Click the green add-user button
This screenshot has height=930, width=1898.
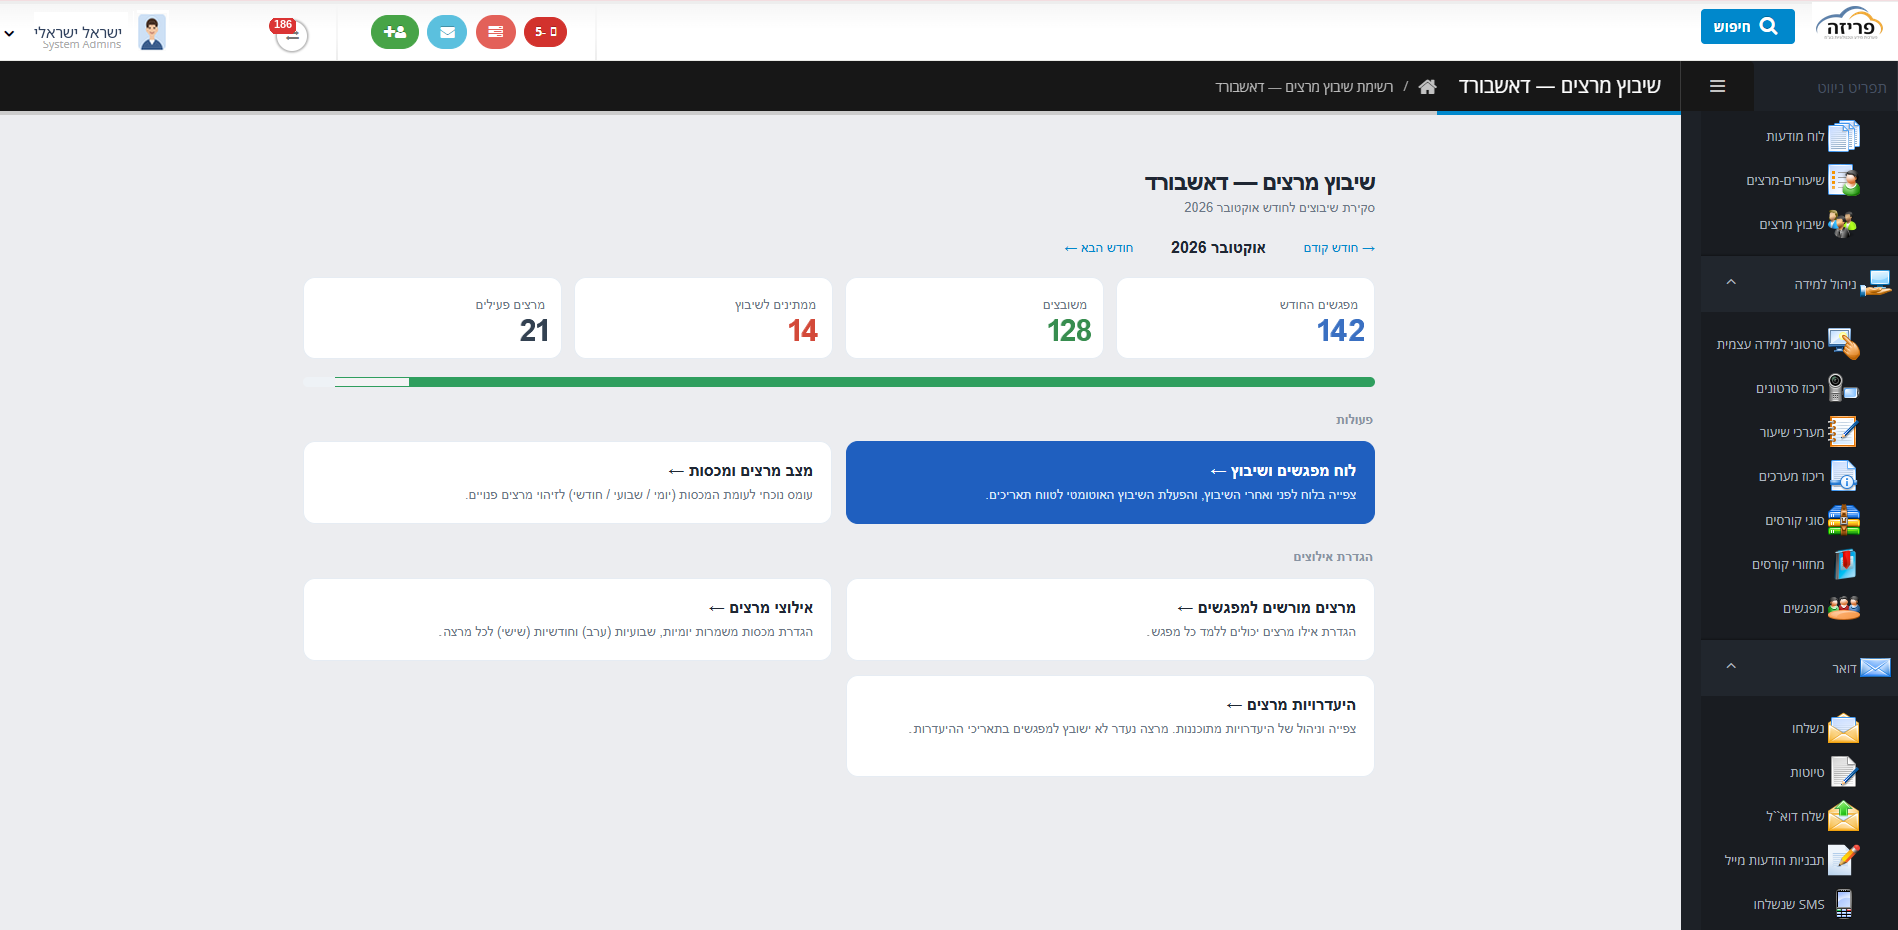pyautogui.click(x=395, y=32)
